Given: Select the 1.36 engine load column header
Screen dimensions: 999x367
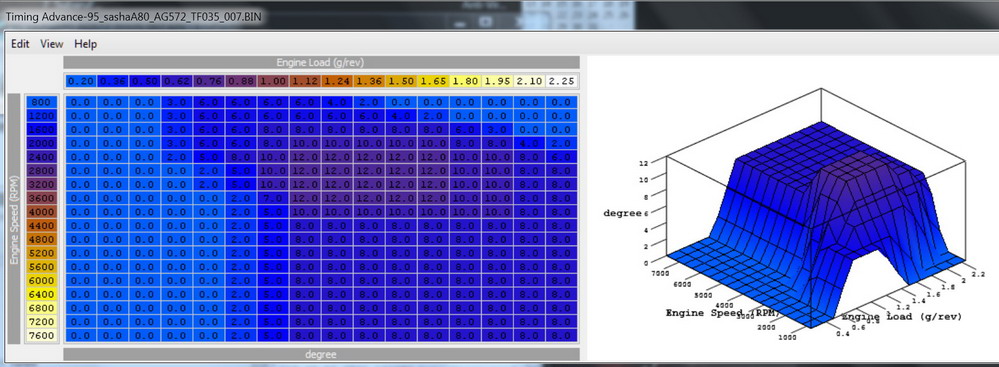Looking at the screenshot, I should coord(370,82).
